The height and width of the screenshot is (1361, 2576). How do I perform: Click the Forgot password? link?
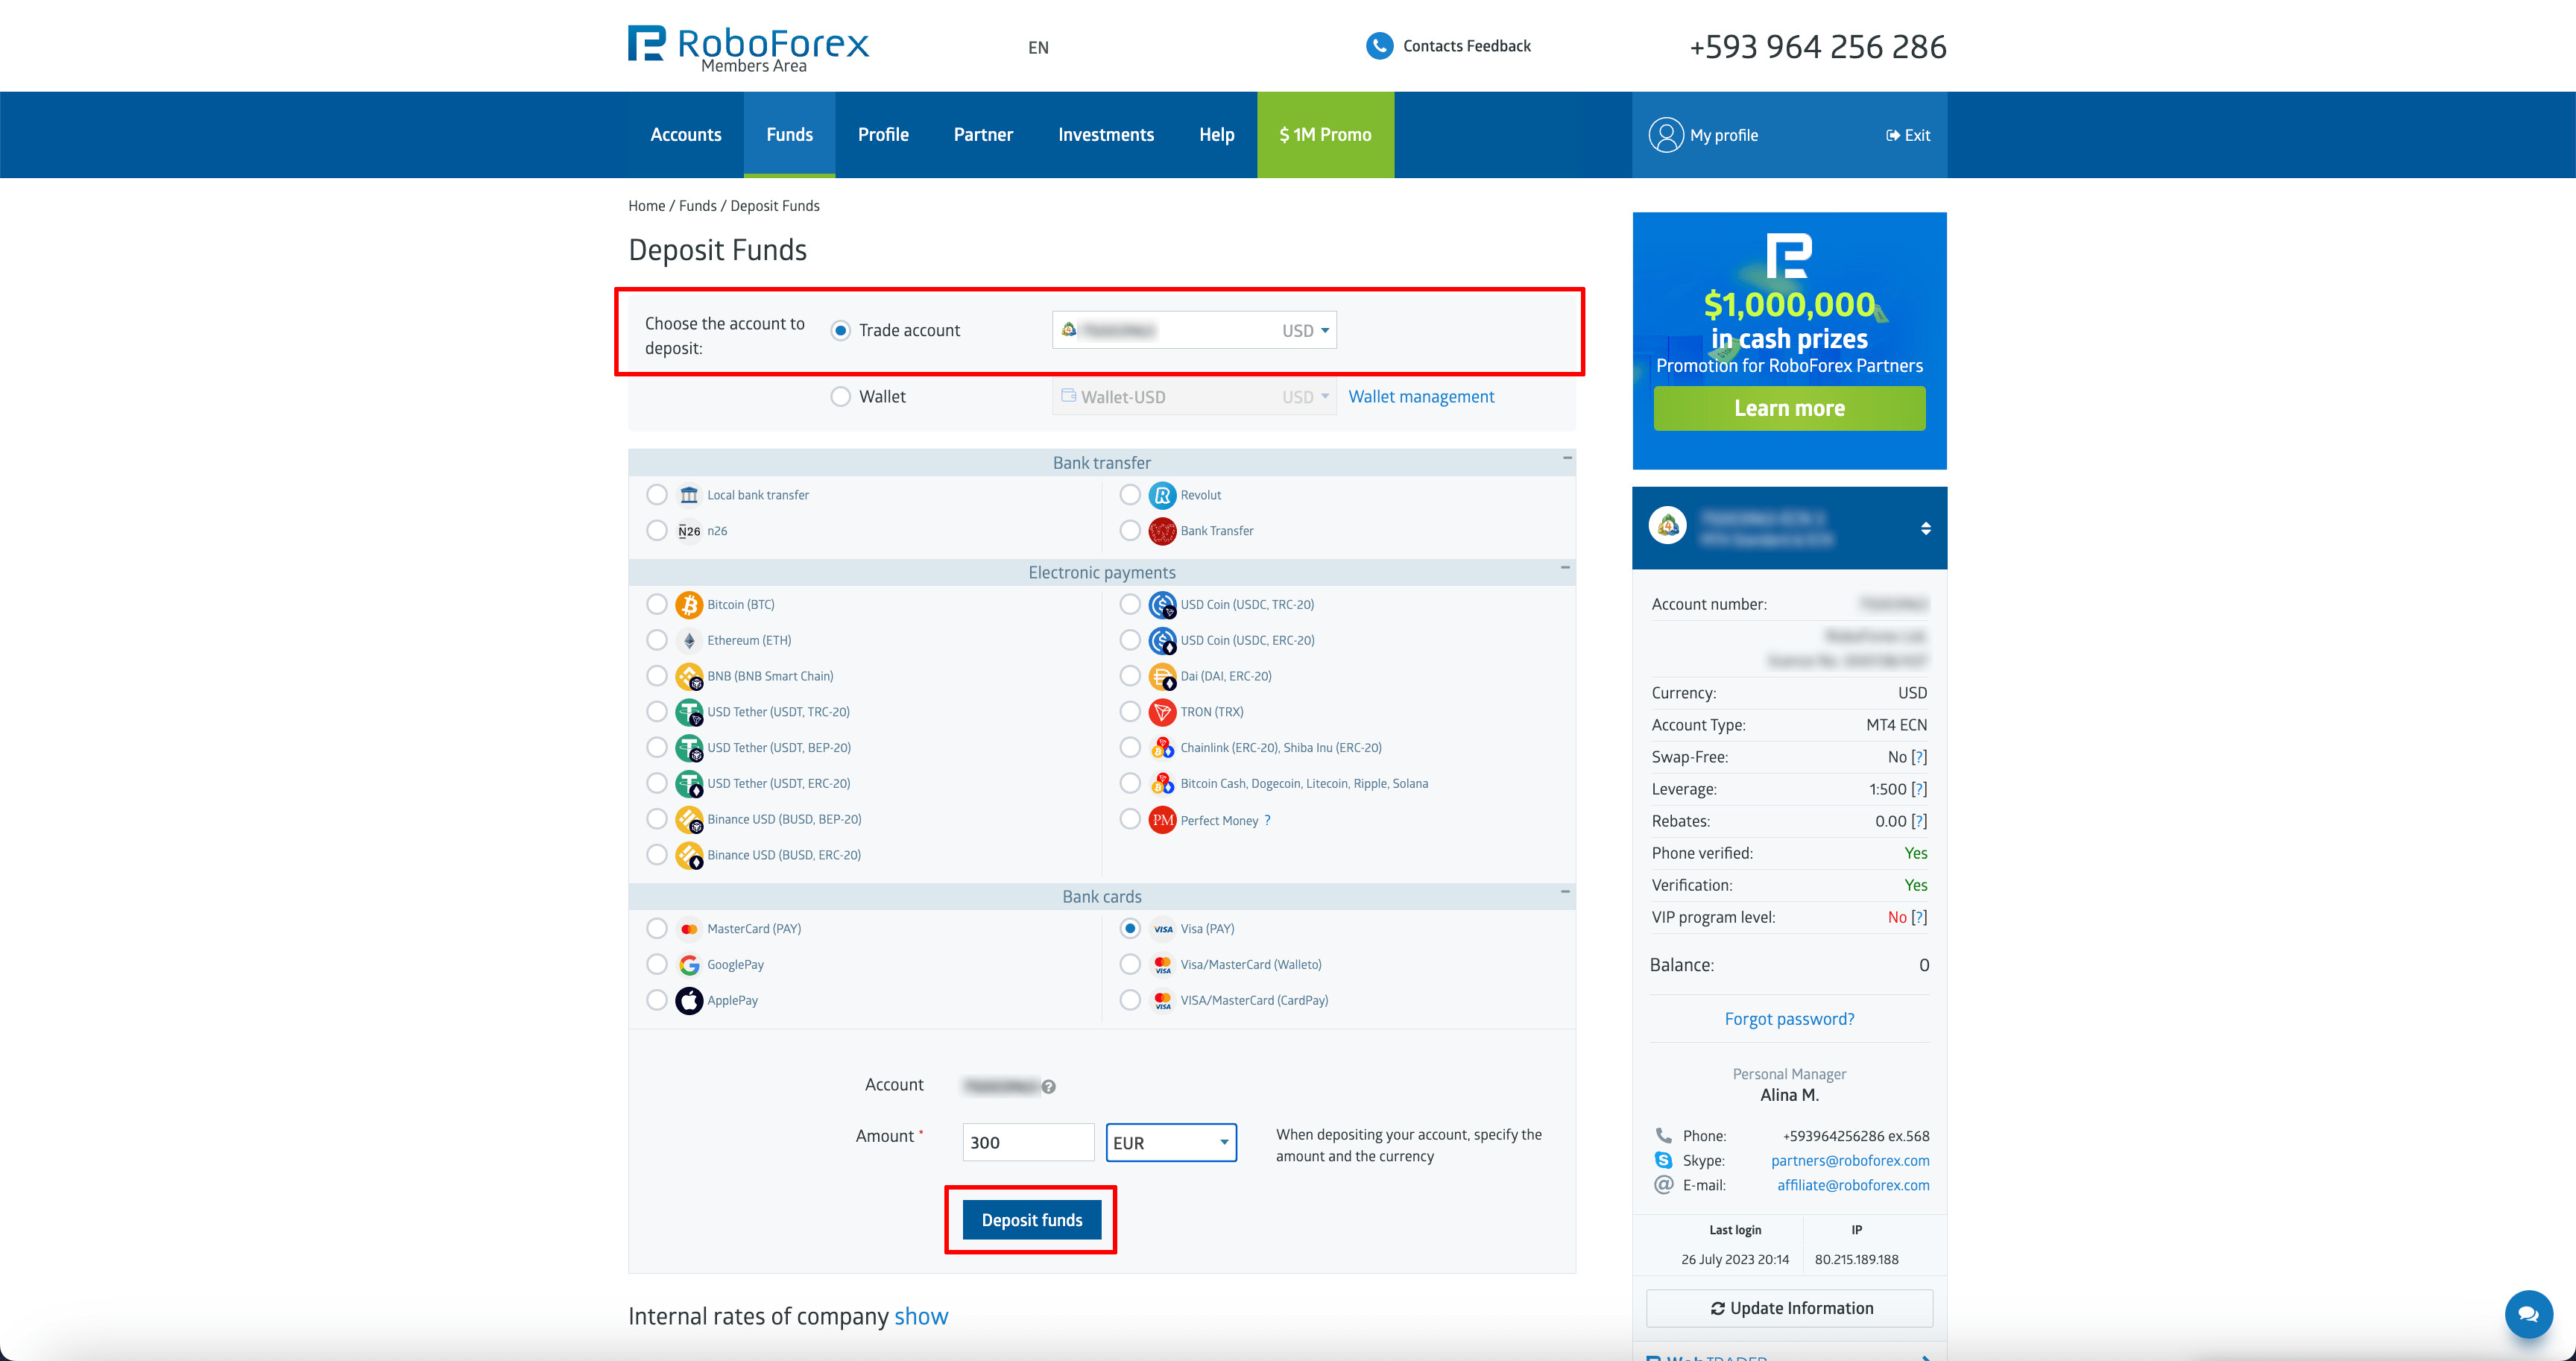coord(1789,1020)
